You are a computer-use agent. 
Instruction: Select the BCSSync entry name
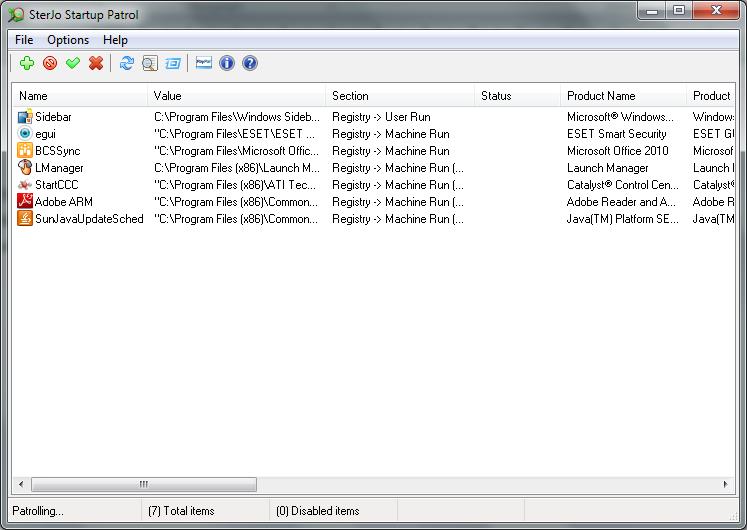click(x=58, y=151)
